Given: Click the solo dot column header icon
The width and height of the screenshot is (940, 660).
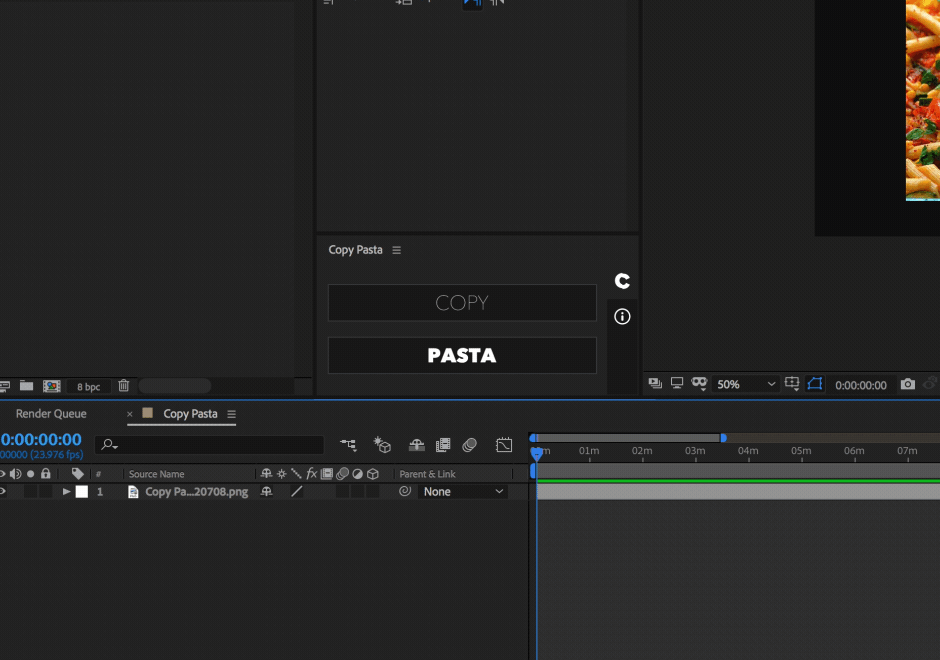Looking at the screenshot, I should (31, 474).
